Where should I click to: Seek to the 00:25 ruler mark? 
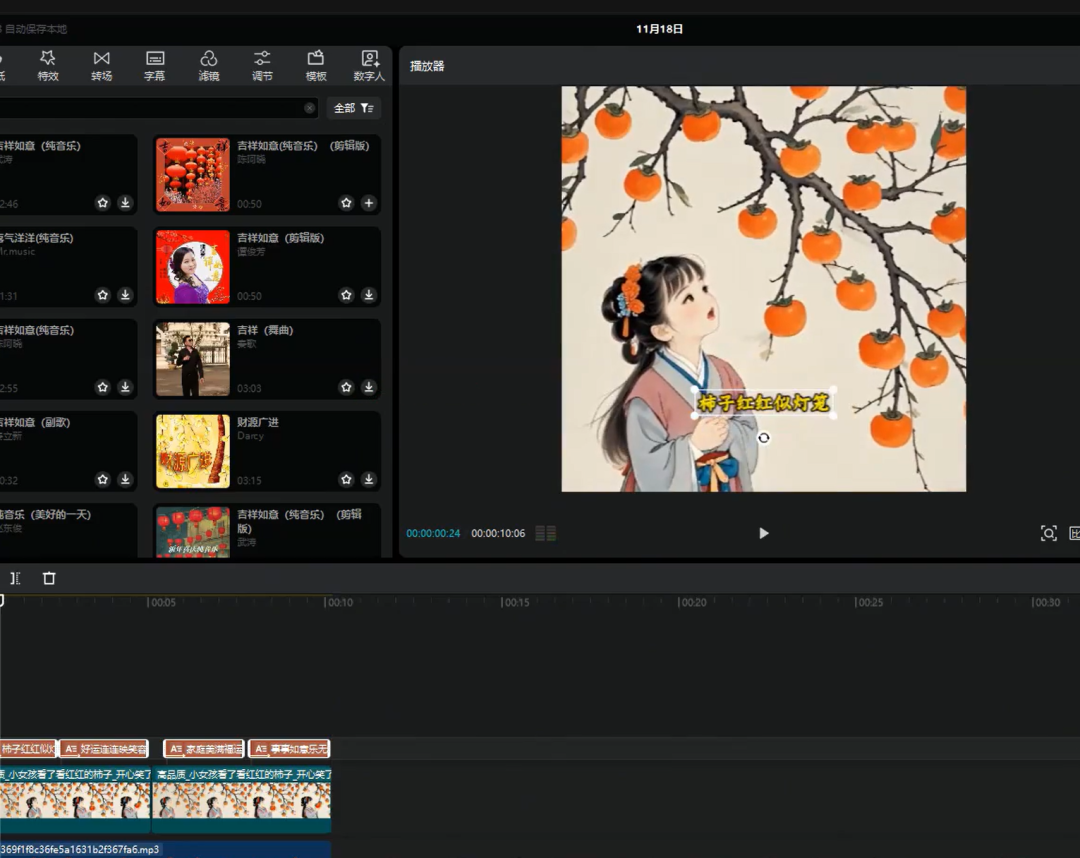pyautogui.click(x=869, y=603)
